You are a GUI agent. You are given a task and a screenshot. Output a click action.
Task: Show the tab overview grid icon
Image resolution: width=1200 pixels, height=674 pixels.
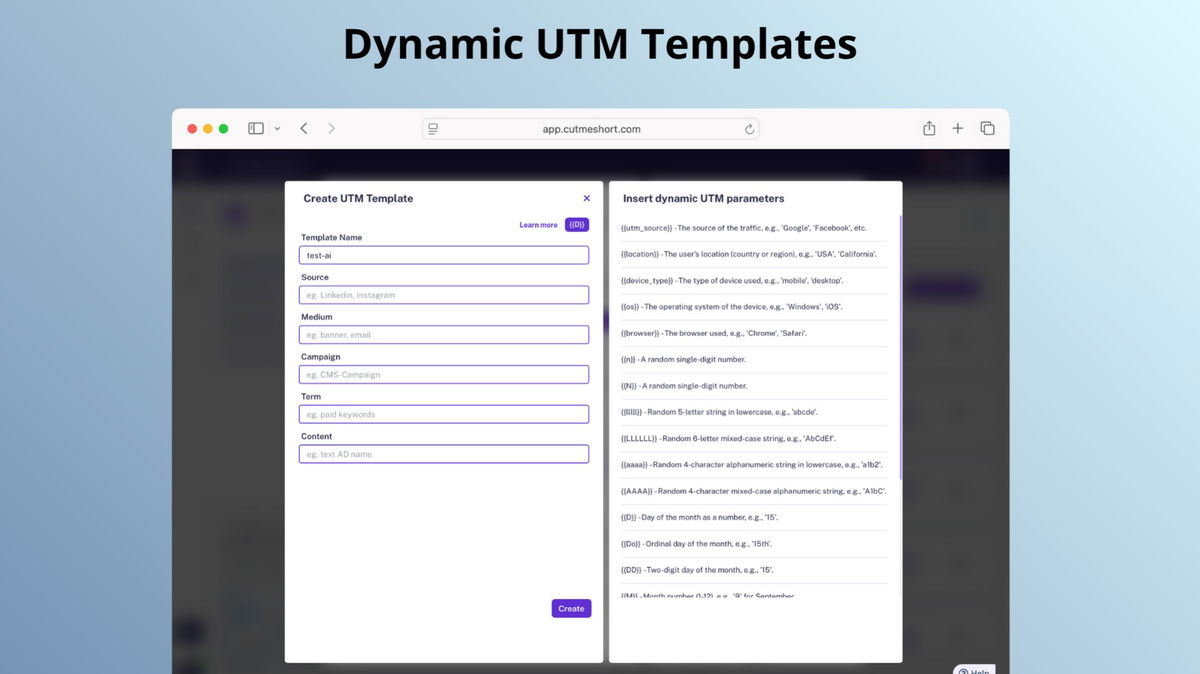click(x=987, y=128)
